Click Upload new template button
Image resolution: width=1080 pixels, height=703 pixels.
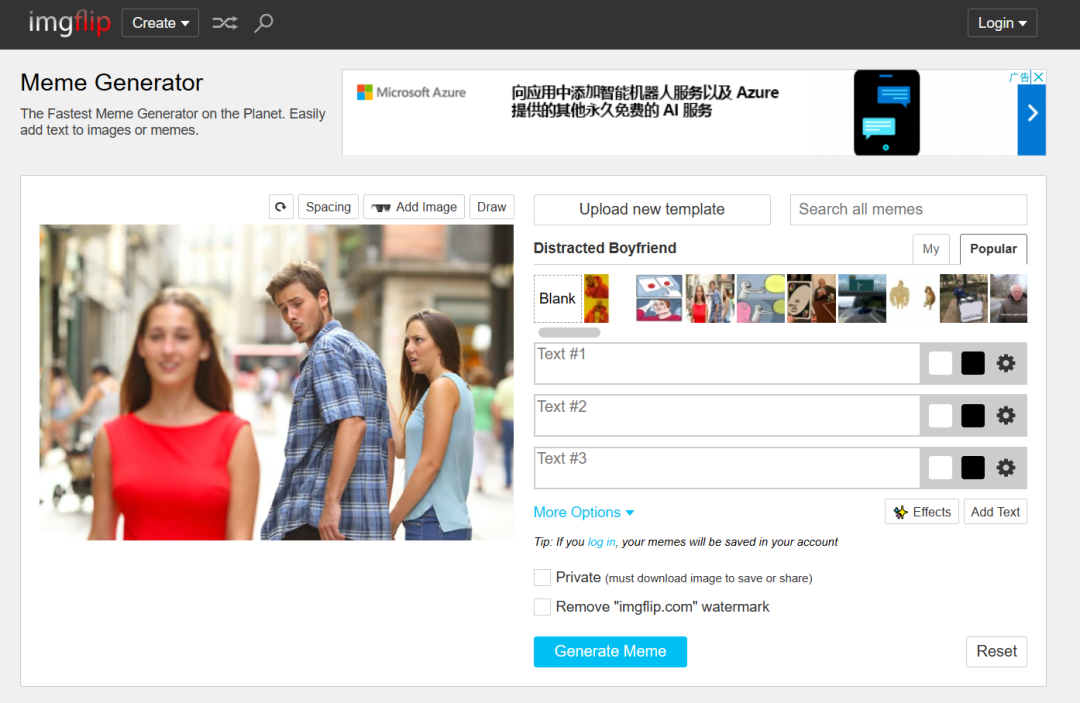[x=652, y=209]
